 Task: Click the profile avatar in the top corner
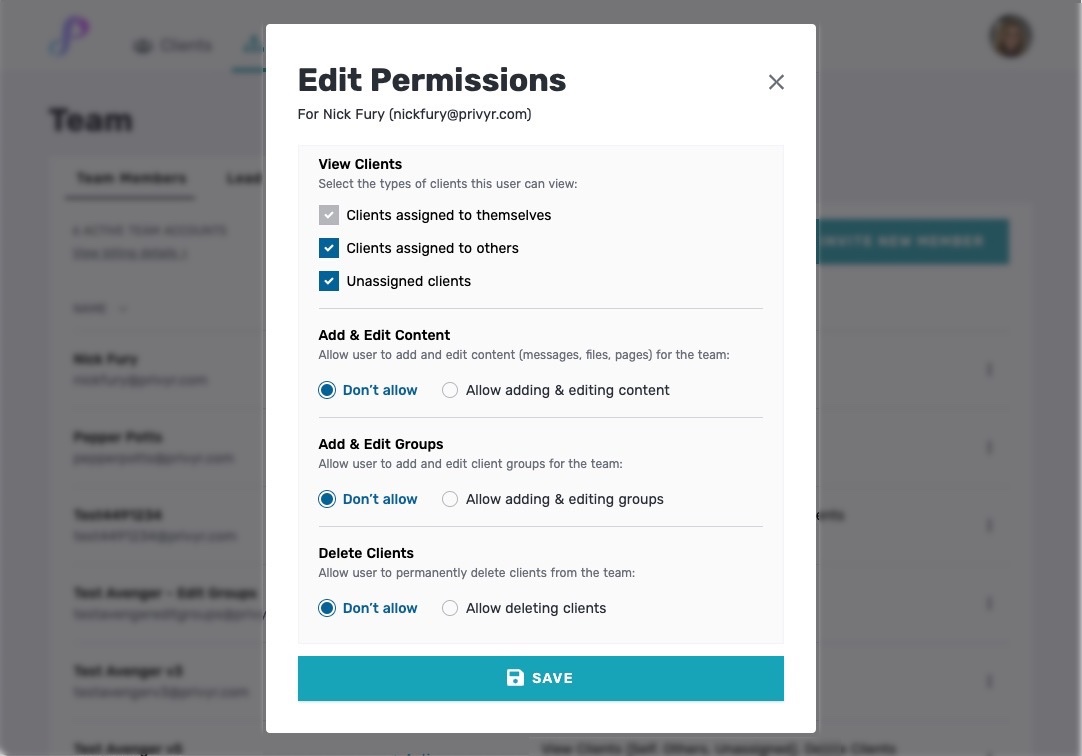1010,36
